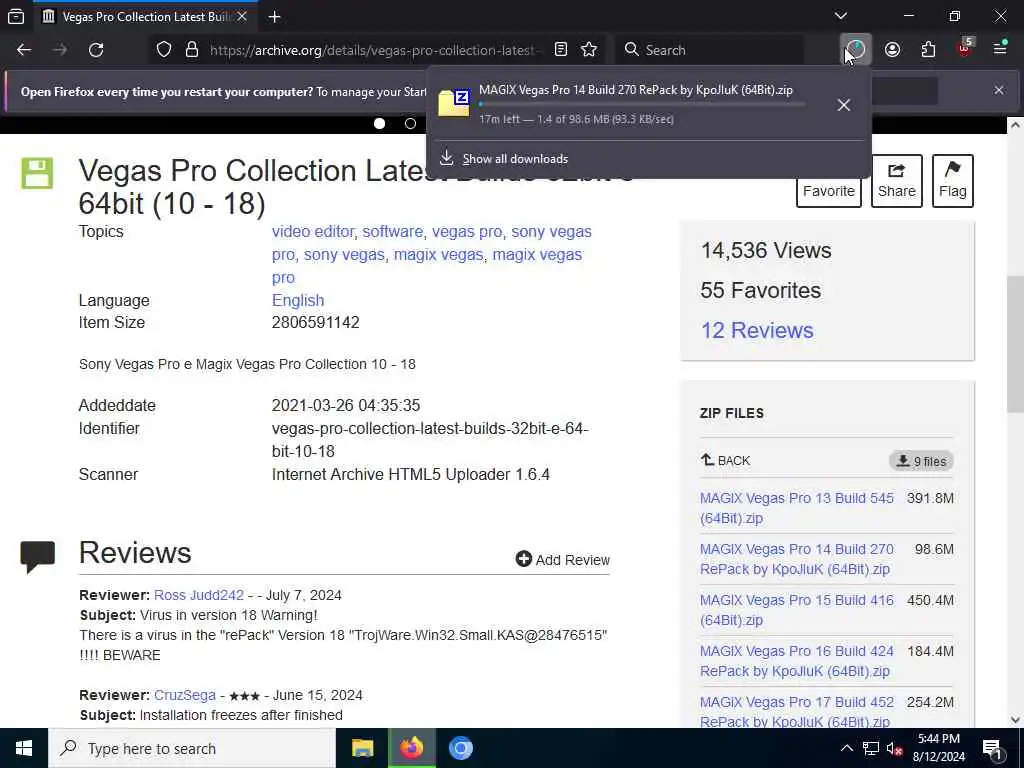Click the Search box in toolbar
The image size is (1024, 768).
tap(709, 50)
